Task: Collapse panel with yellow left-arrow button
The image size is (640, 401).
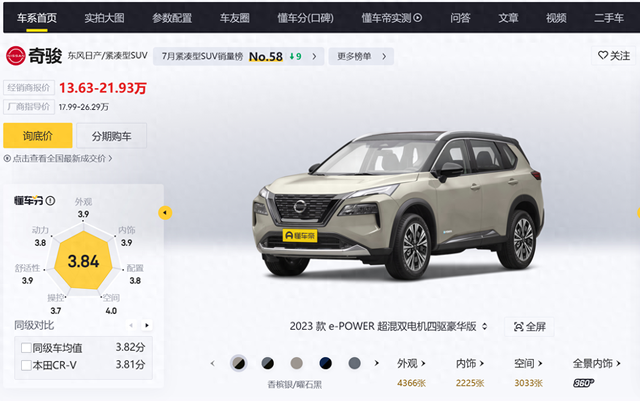Action: click(165, 213)
